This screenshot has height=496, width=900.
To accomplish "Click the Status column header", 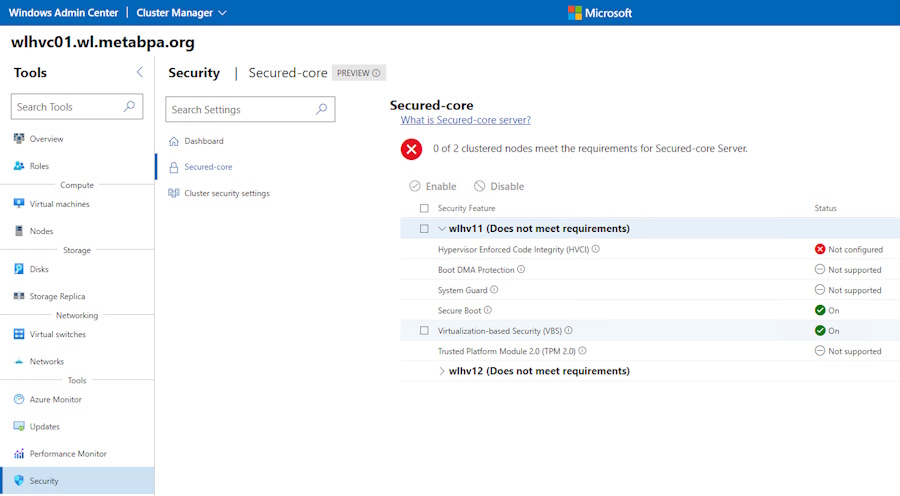I will coord(825,208).
